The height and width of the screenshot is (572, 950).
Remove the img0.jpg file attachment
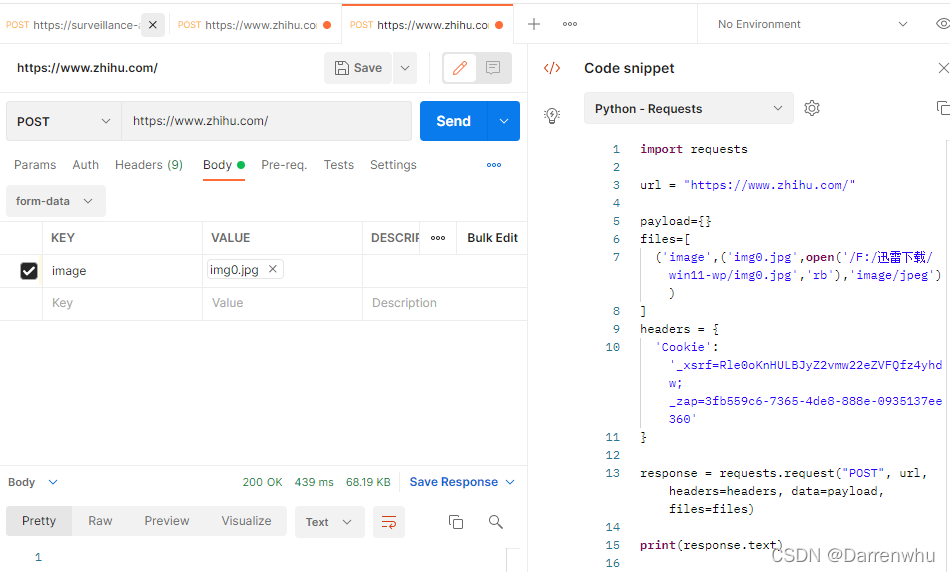tap(273, 269)
